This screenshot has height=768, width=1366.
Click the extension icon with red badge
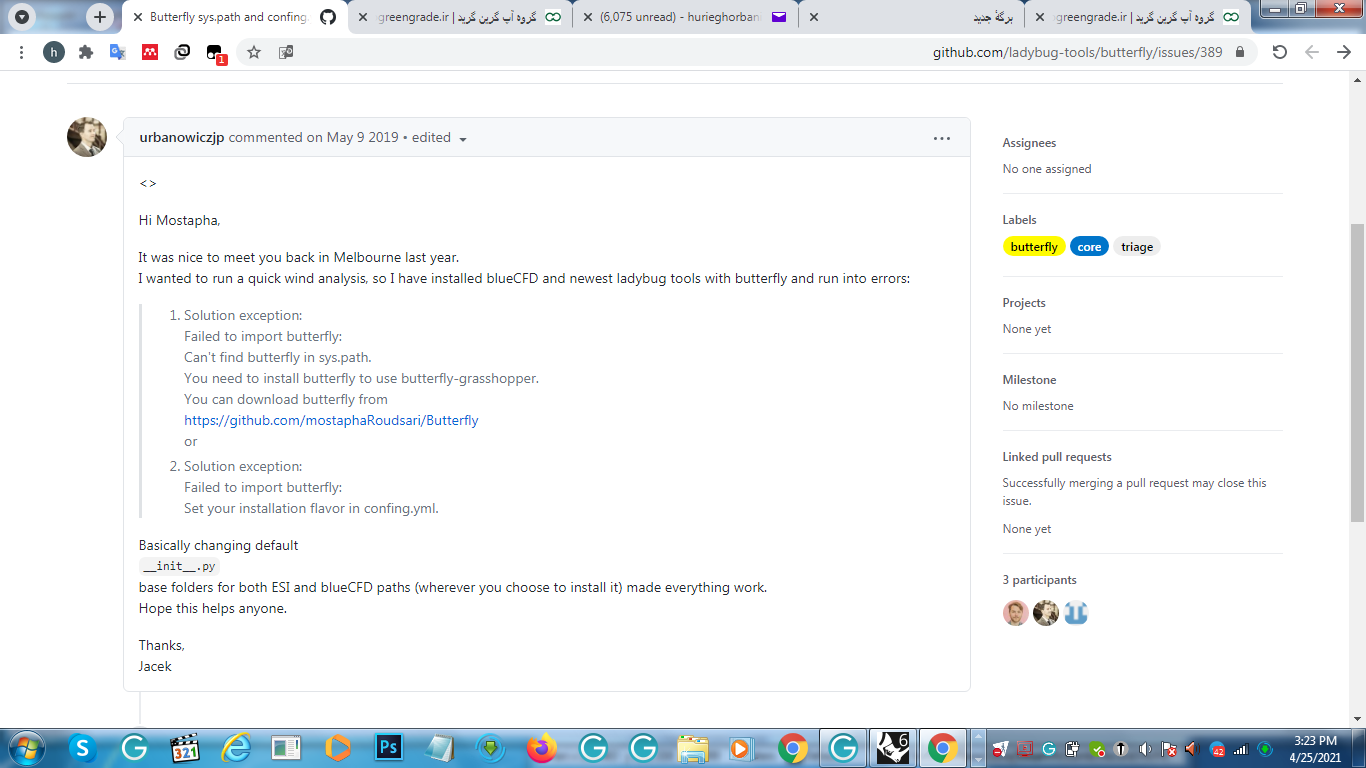215,53
